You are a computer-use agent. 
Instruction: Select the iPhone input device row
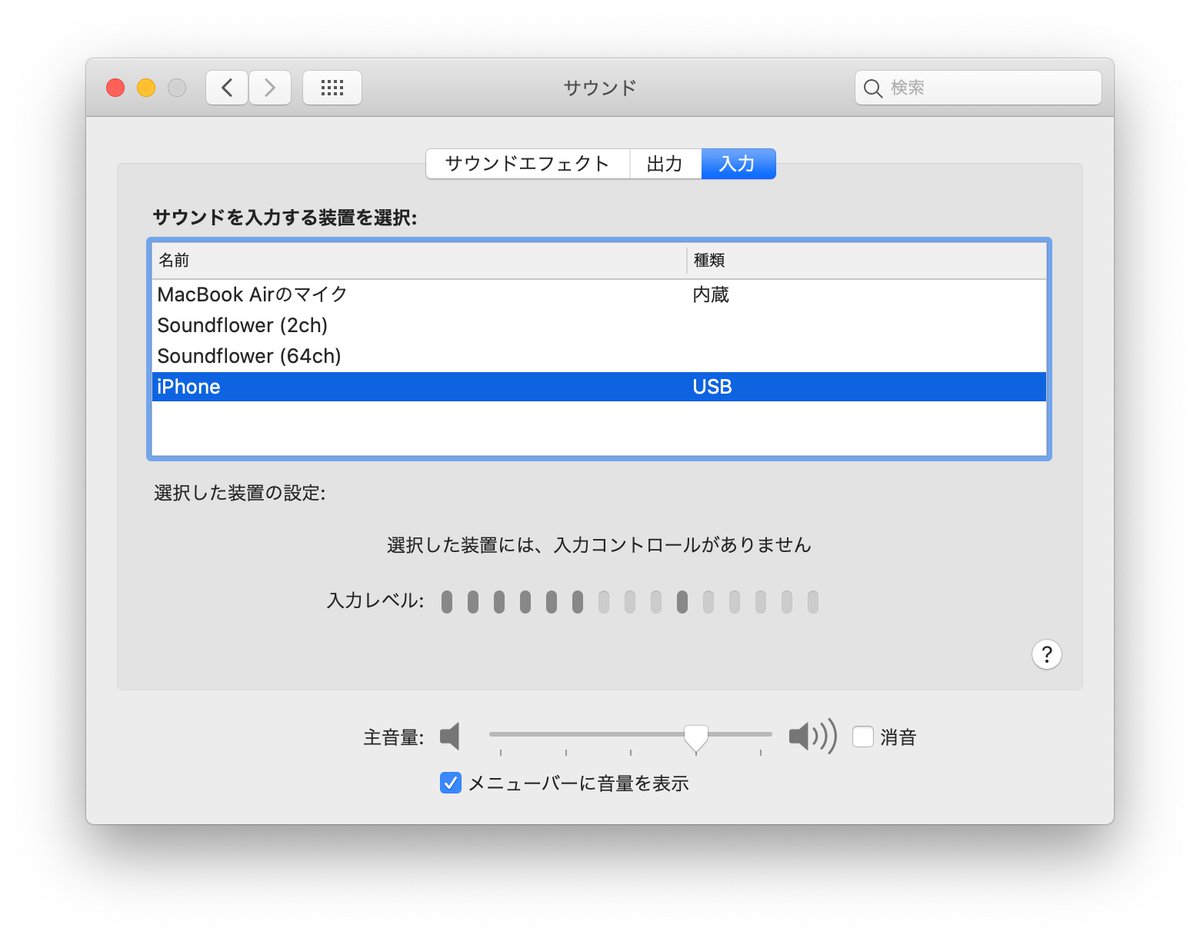[599, 387]
